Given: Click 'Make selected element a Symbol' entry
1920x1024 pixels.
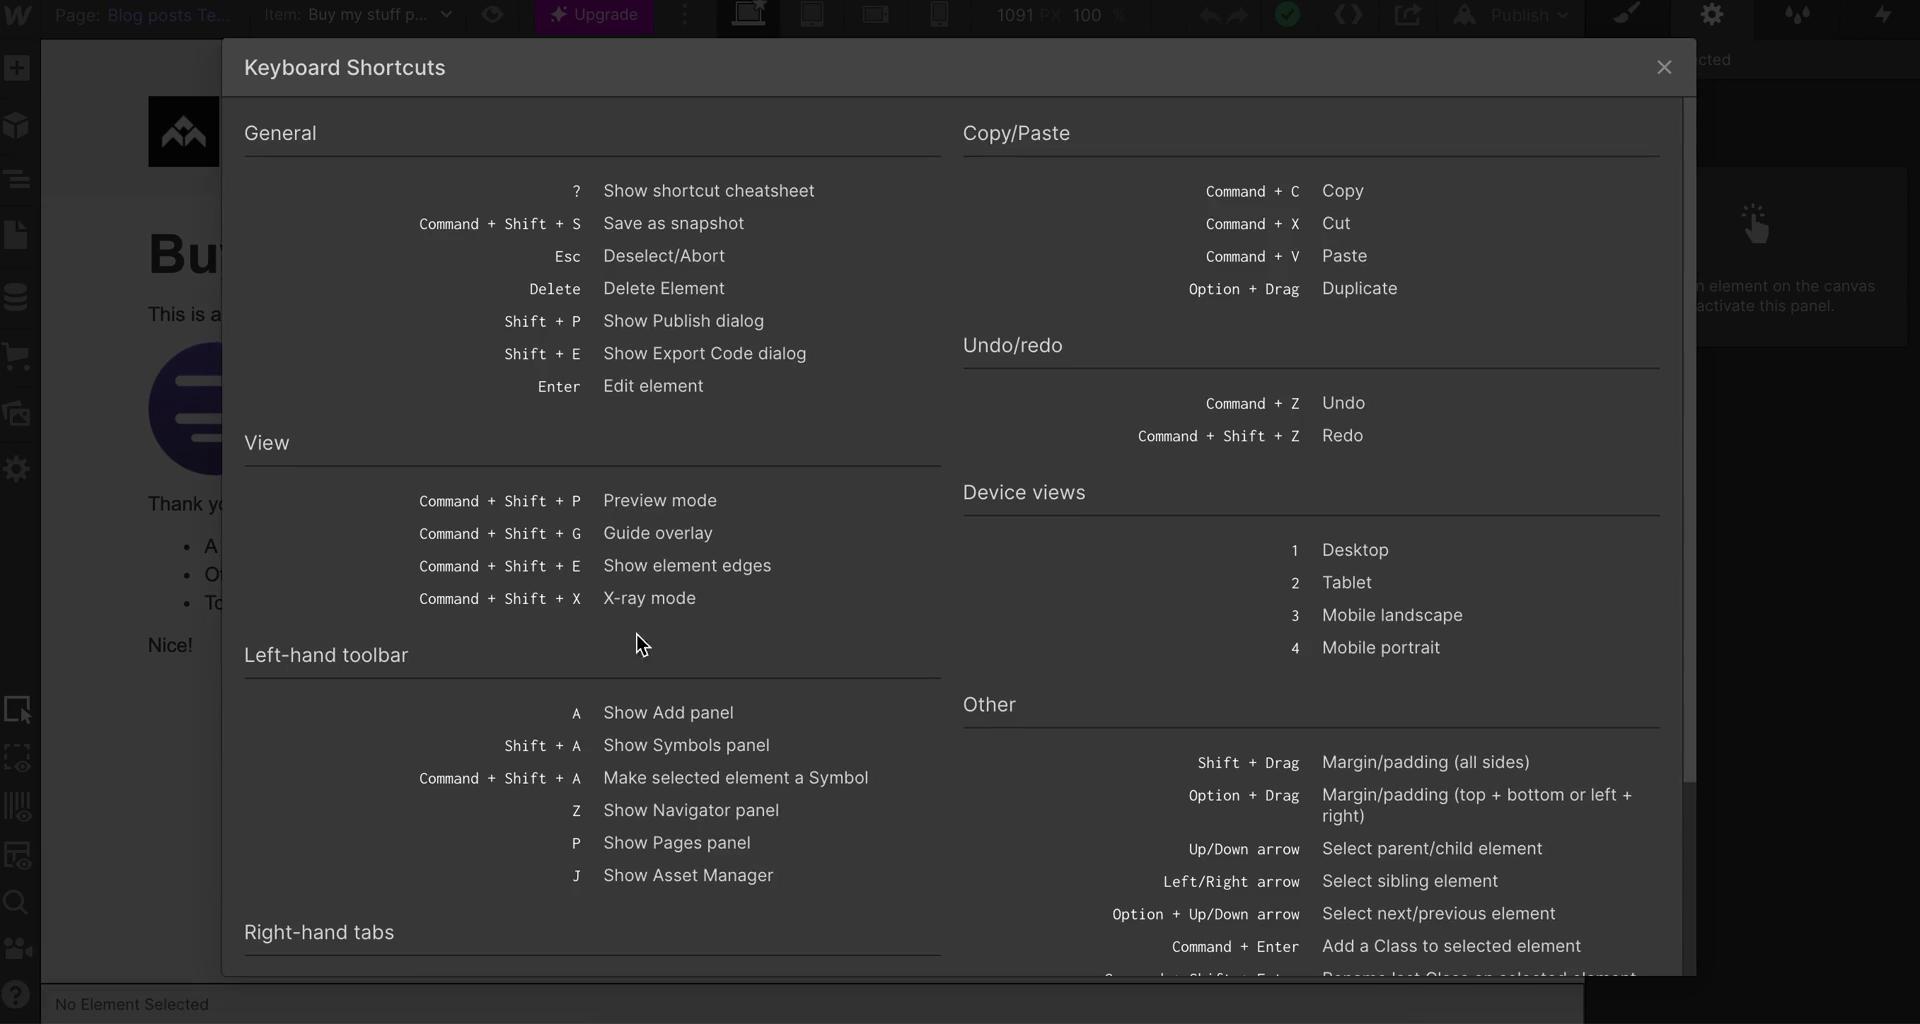Looking at the screenshot, I should (x=735, y=778).
